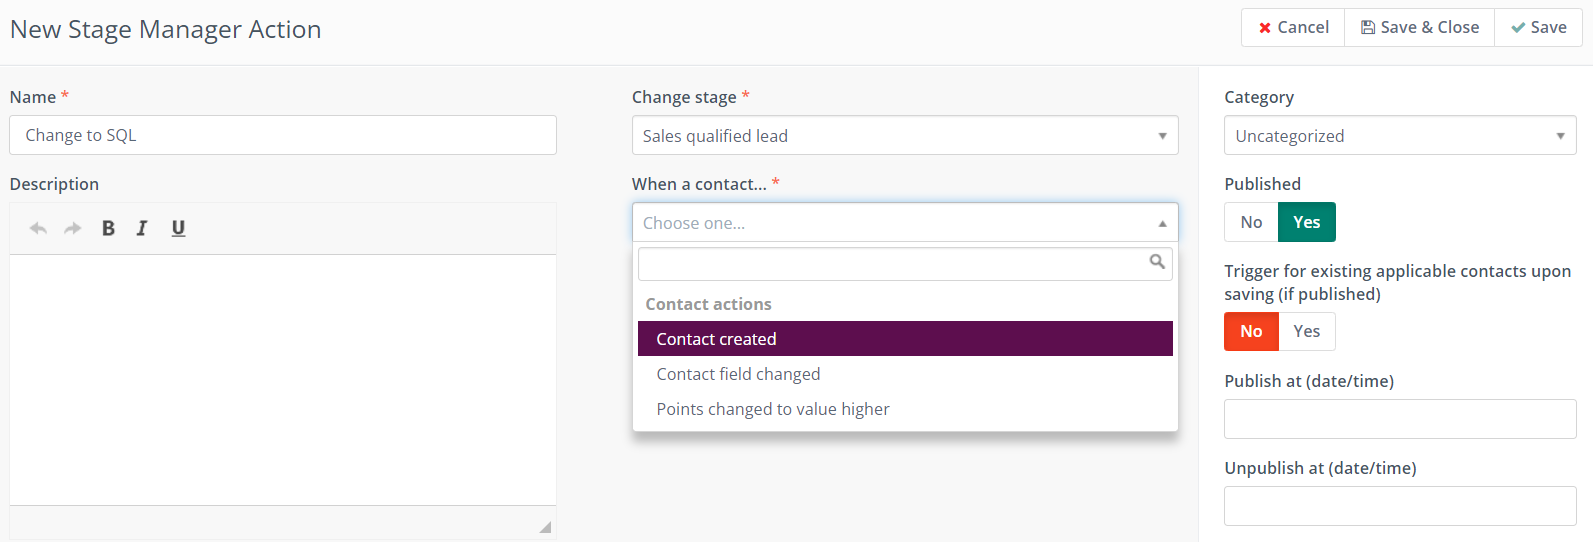Click the undo arrow in description editor
This screenshot has width=1593, height=542.
(38, 228)
